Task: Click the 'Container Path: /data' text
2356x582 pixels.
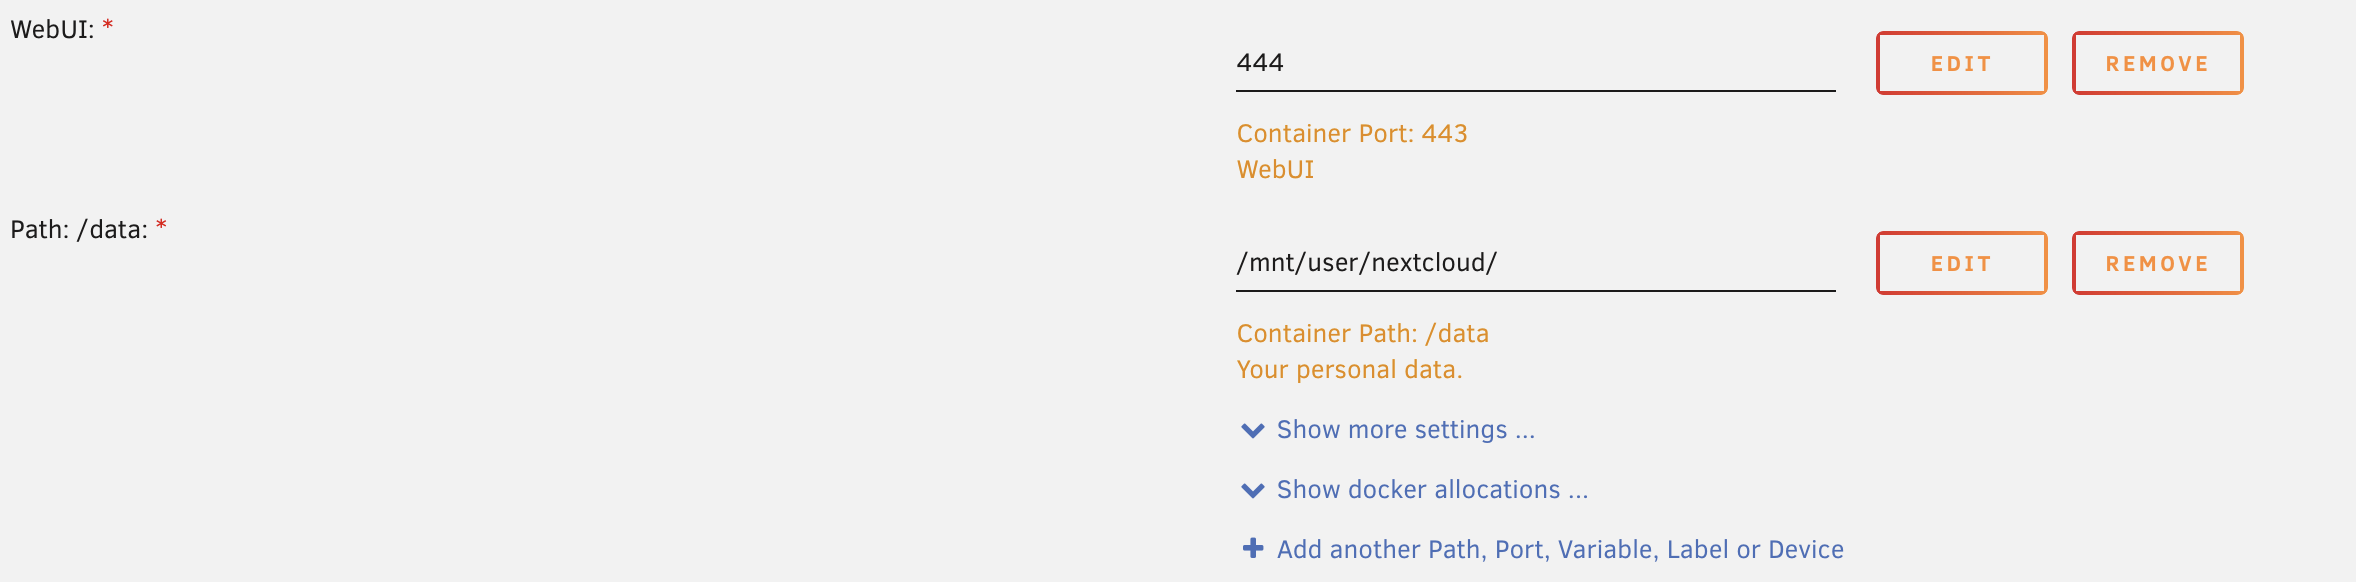Action: (1362, 334)
